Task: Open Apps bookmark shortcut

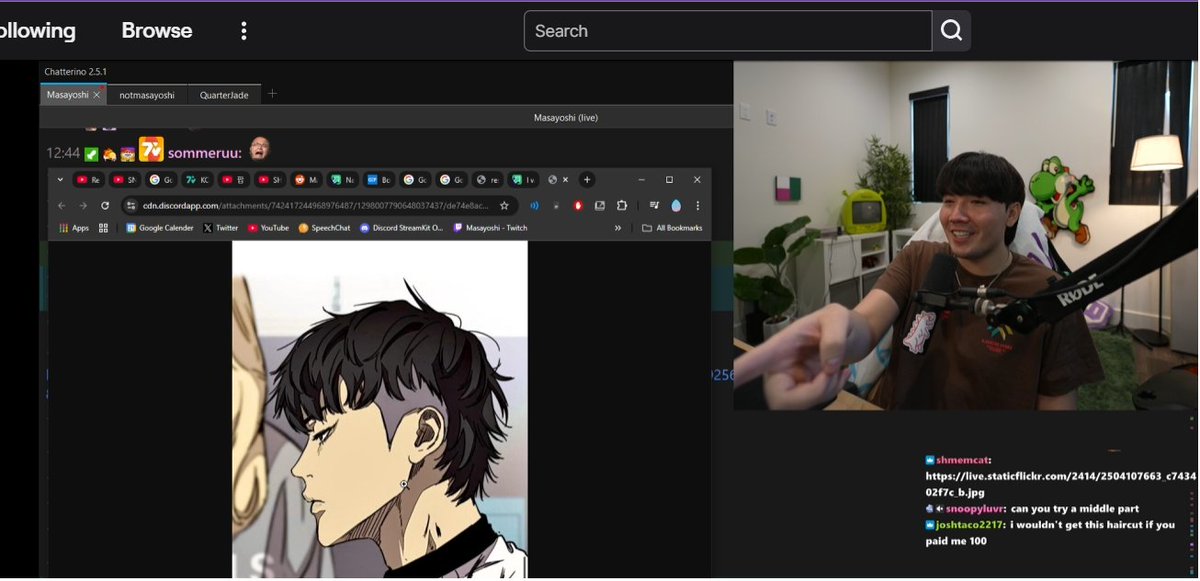Action: 74,228
